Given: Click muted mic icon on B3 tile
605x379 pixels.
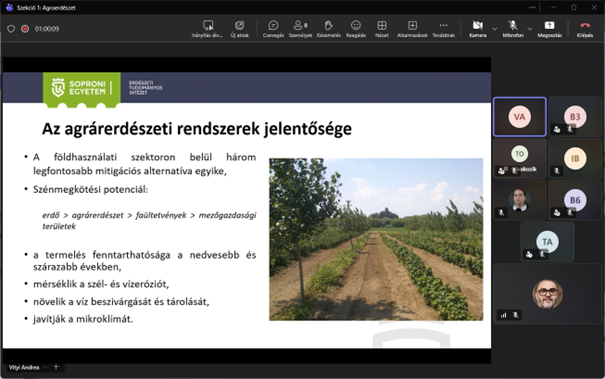Looking at the screenshot, I should pyautogui.click(x=570, y=129).
